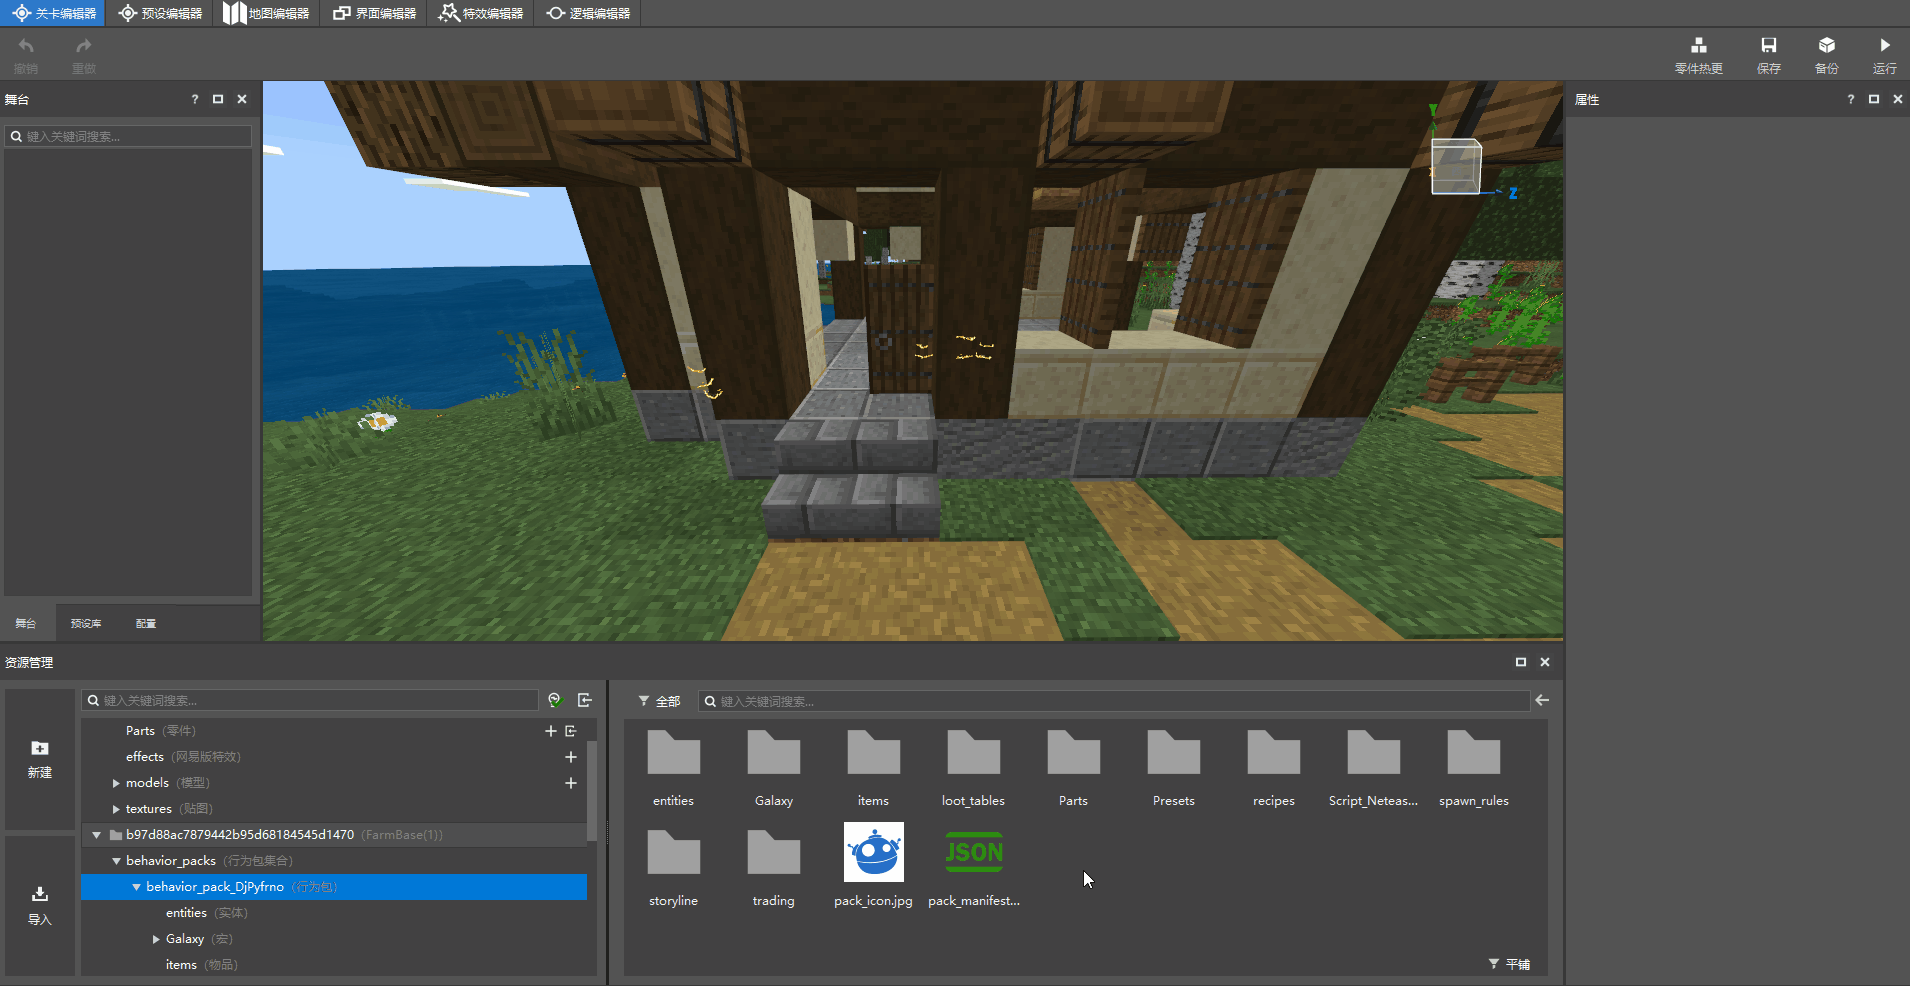This screenshot has width=1910, height=986.
Task: Click the 新建 new resource button
Action: 40,759
